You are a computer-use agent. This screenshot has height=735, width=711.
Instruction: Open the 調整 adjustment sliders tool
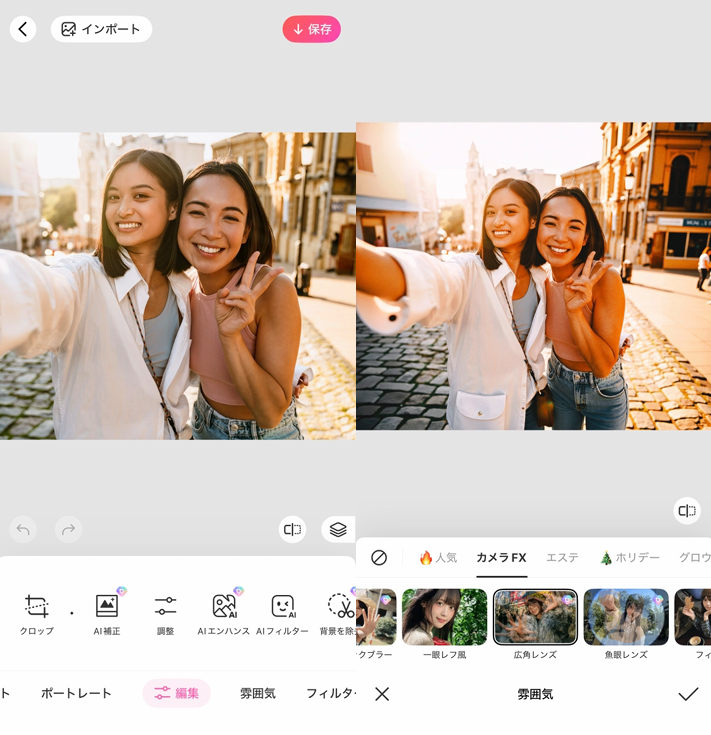(x=165, y=615)
